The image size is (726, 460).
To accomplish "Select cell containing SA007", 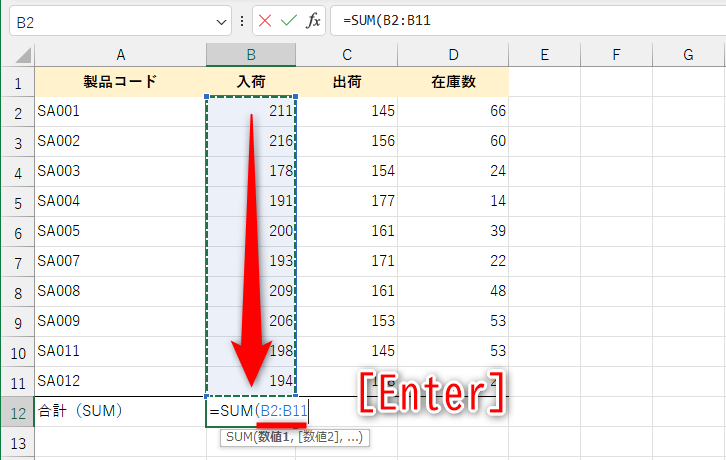I will (120, 261).
